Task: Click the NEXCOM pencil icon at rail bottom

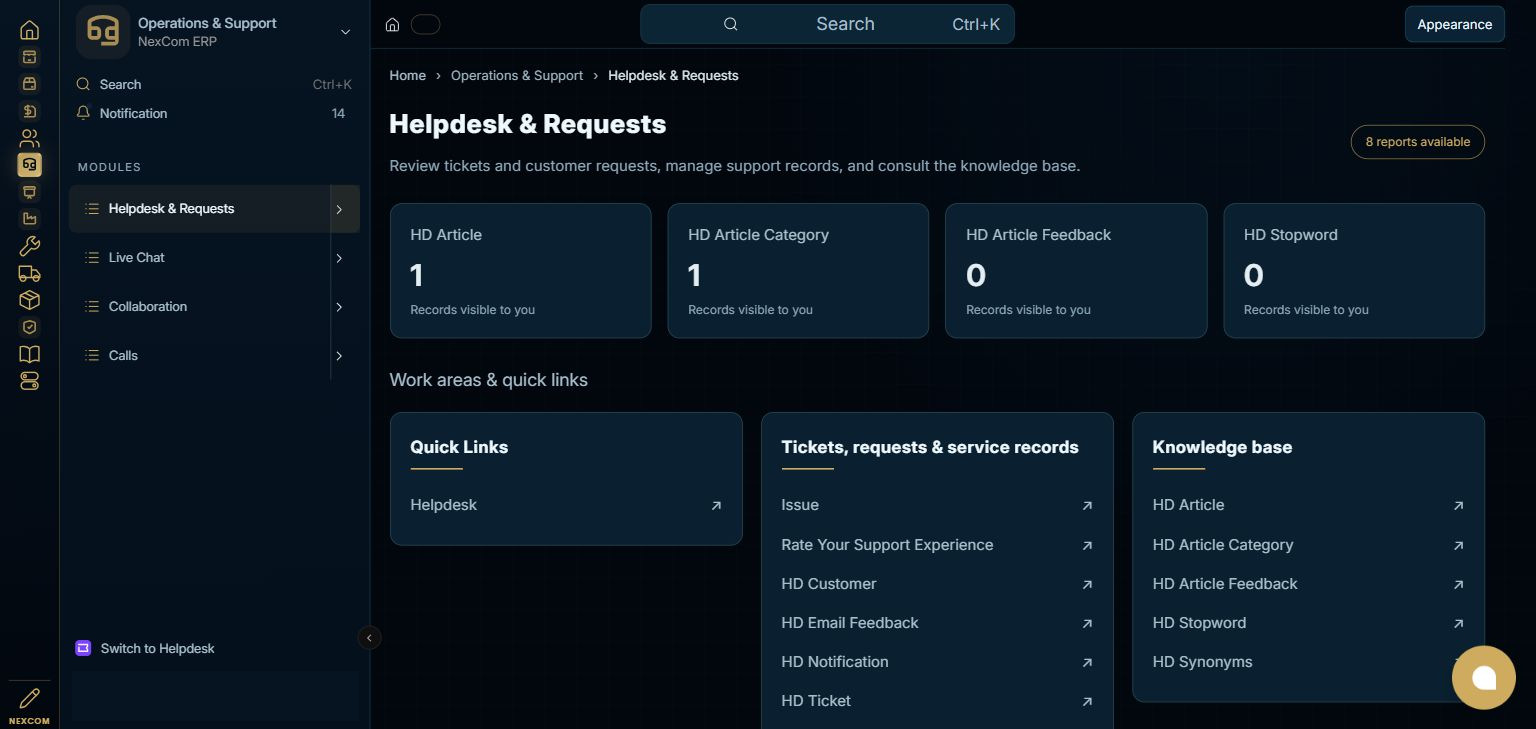Action: (x=29, y=698)
